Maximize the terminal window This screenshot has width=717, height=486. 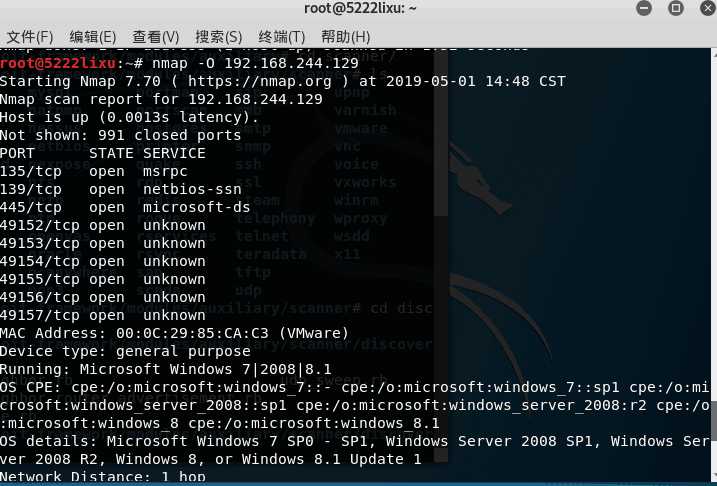(676, 9)
